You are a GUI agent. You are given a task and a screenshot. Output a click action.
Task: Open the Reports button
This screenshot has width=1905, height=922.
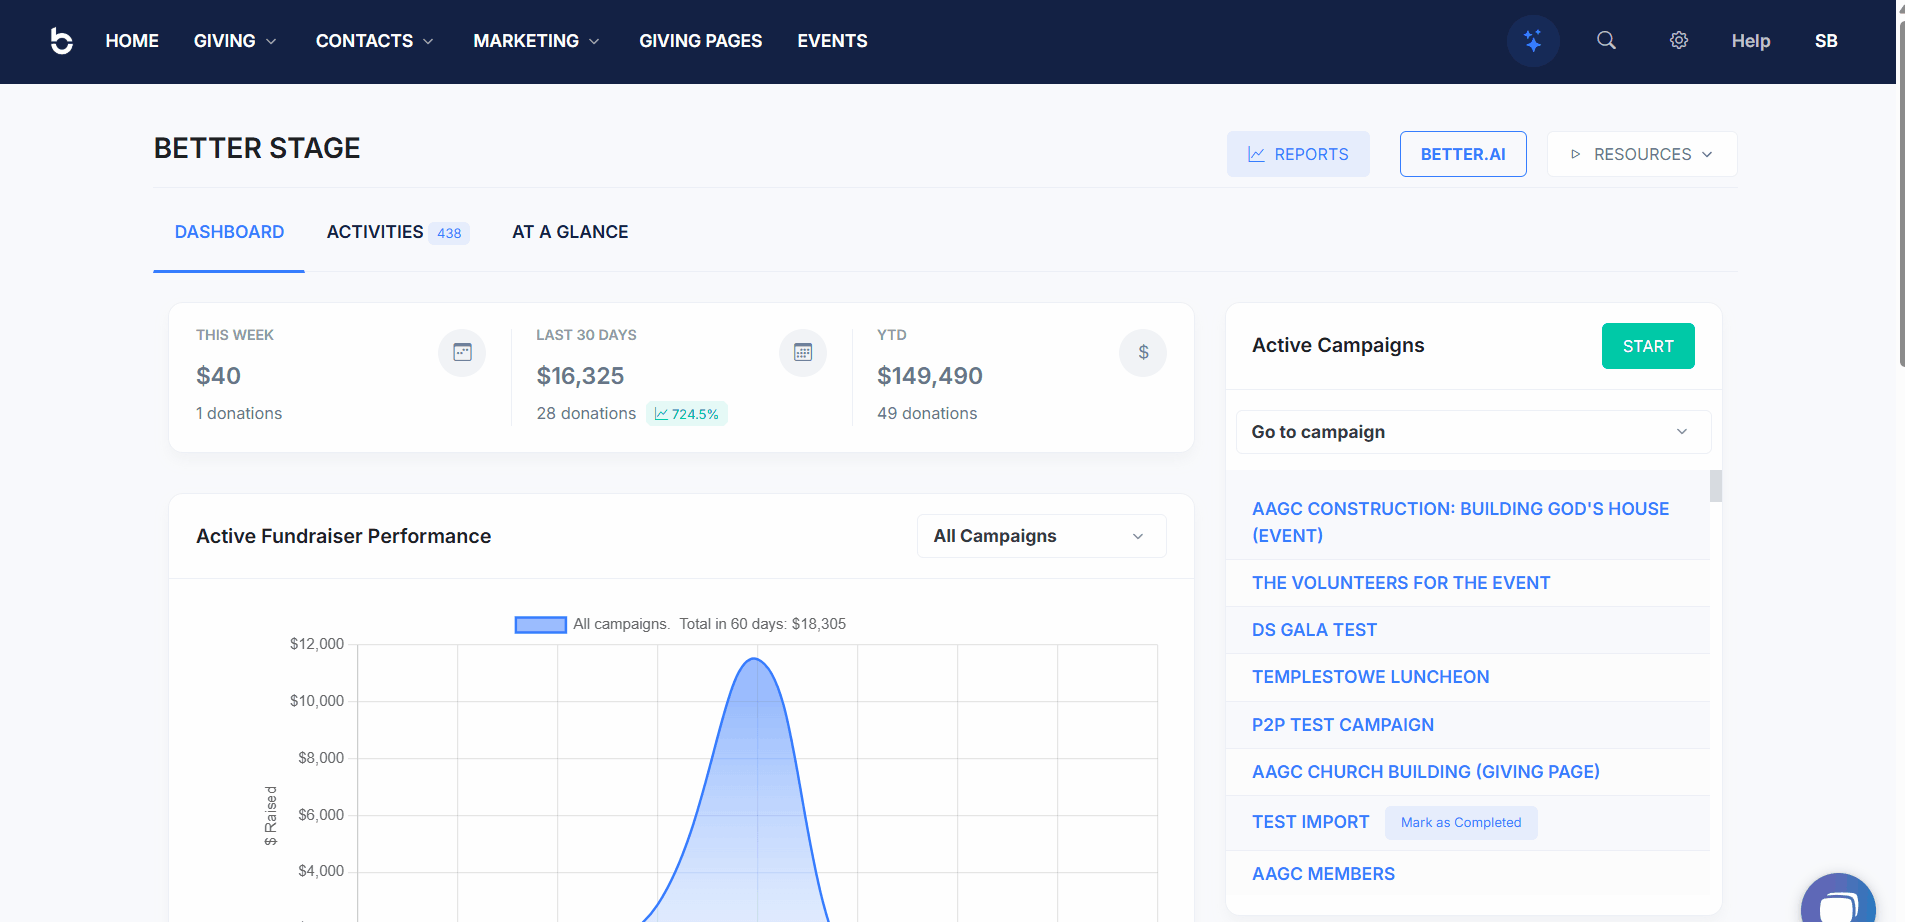1298,154
